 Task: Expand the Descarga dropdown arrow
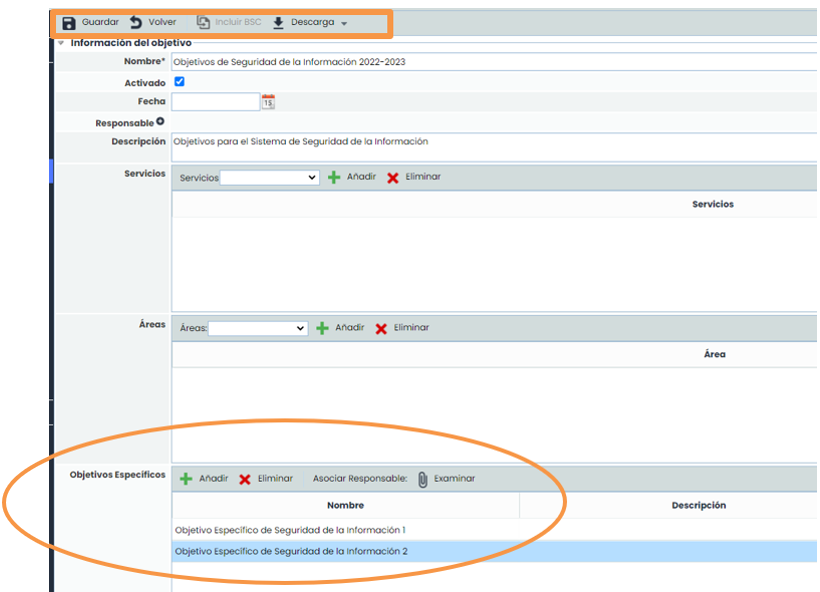[344, 23]
